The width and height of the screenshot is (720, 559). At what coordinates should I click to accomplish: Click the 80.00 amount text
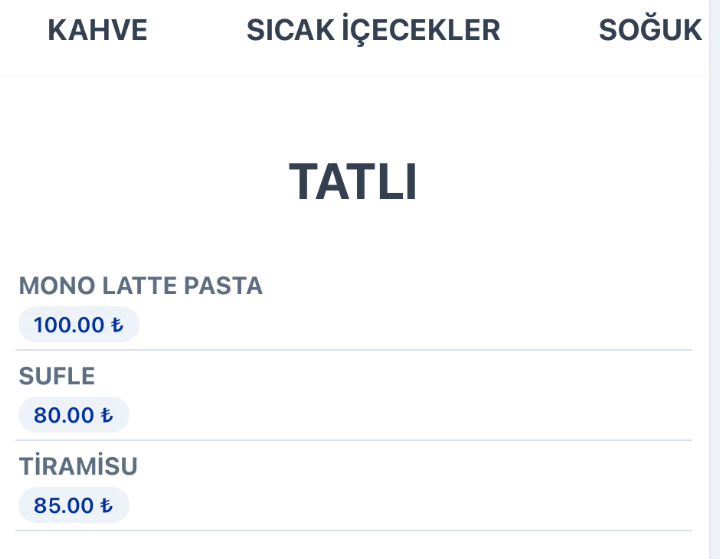pyautogui.click(x=64, y=415)
